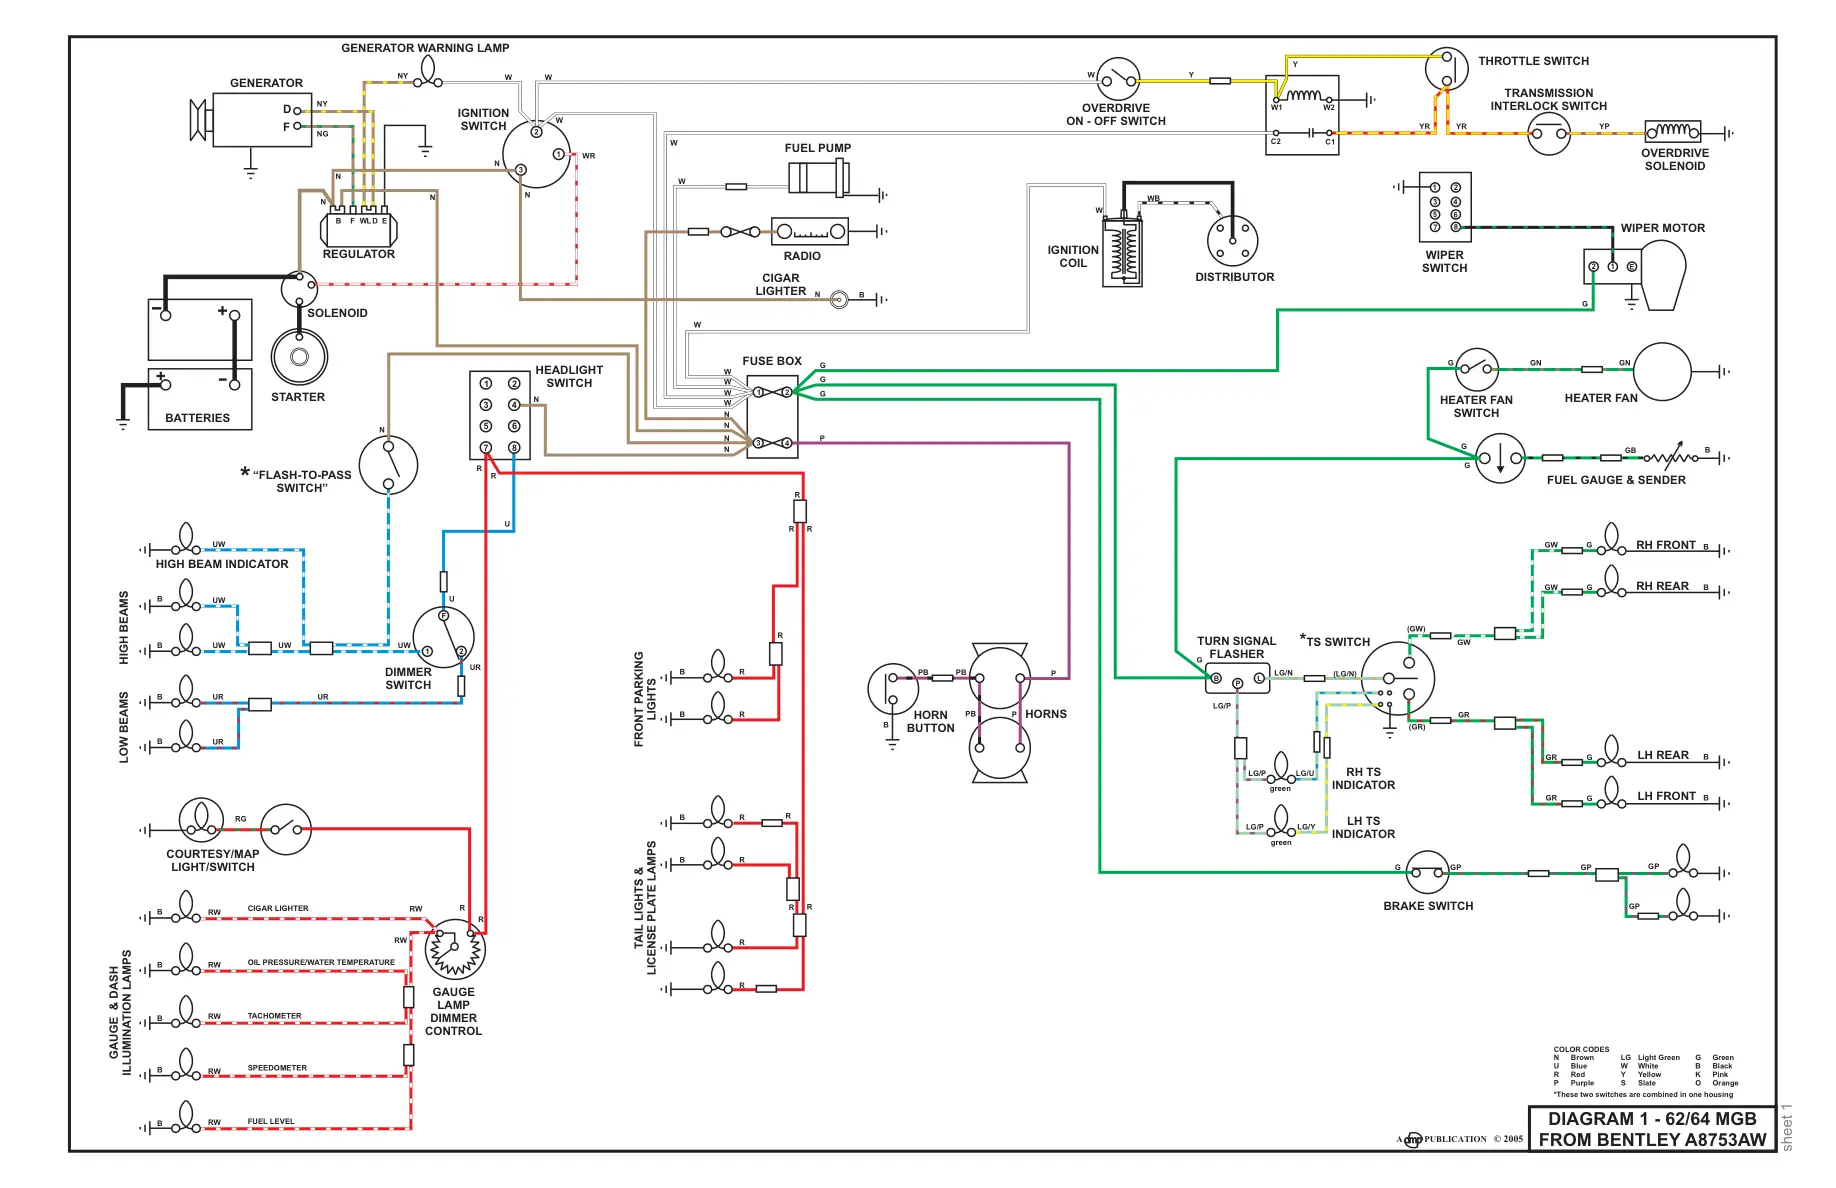Screen dimensions: 1836x1188
Task: Click the overdrive relay box
Action: click(1303, 115)
